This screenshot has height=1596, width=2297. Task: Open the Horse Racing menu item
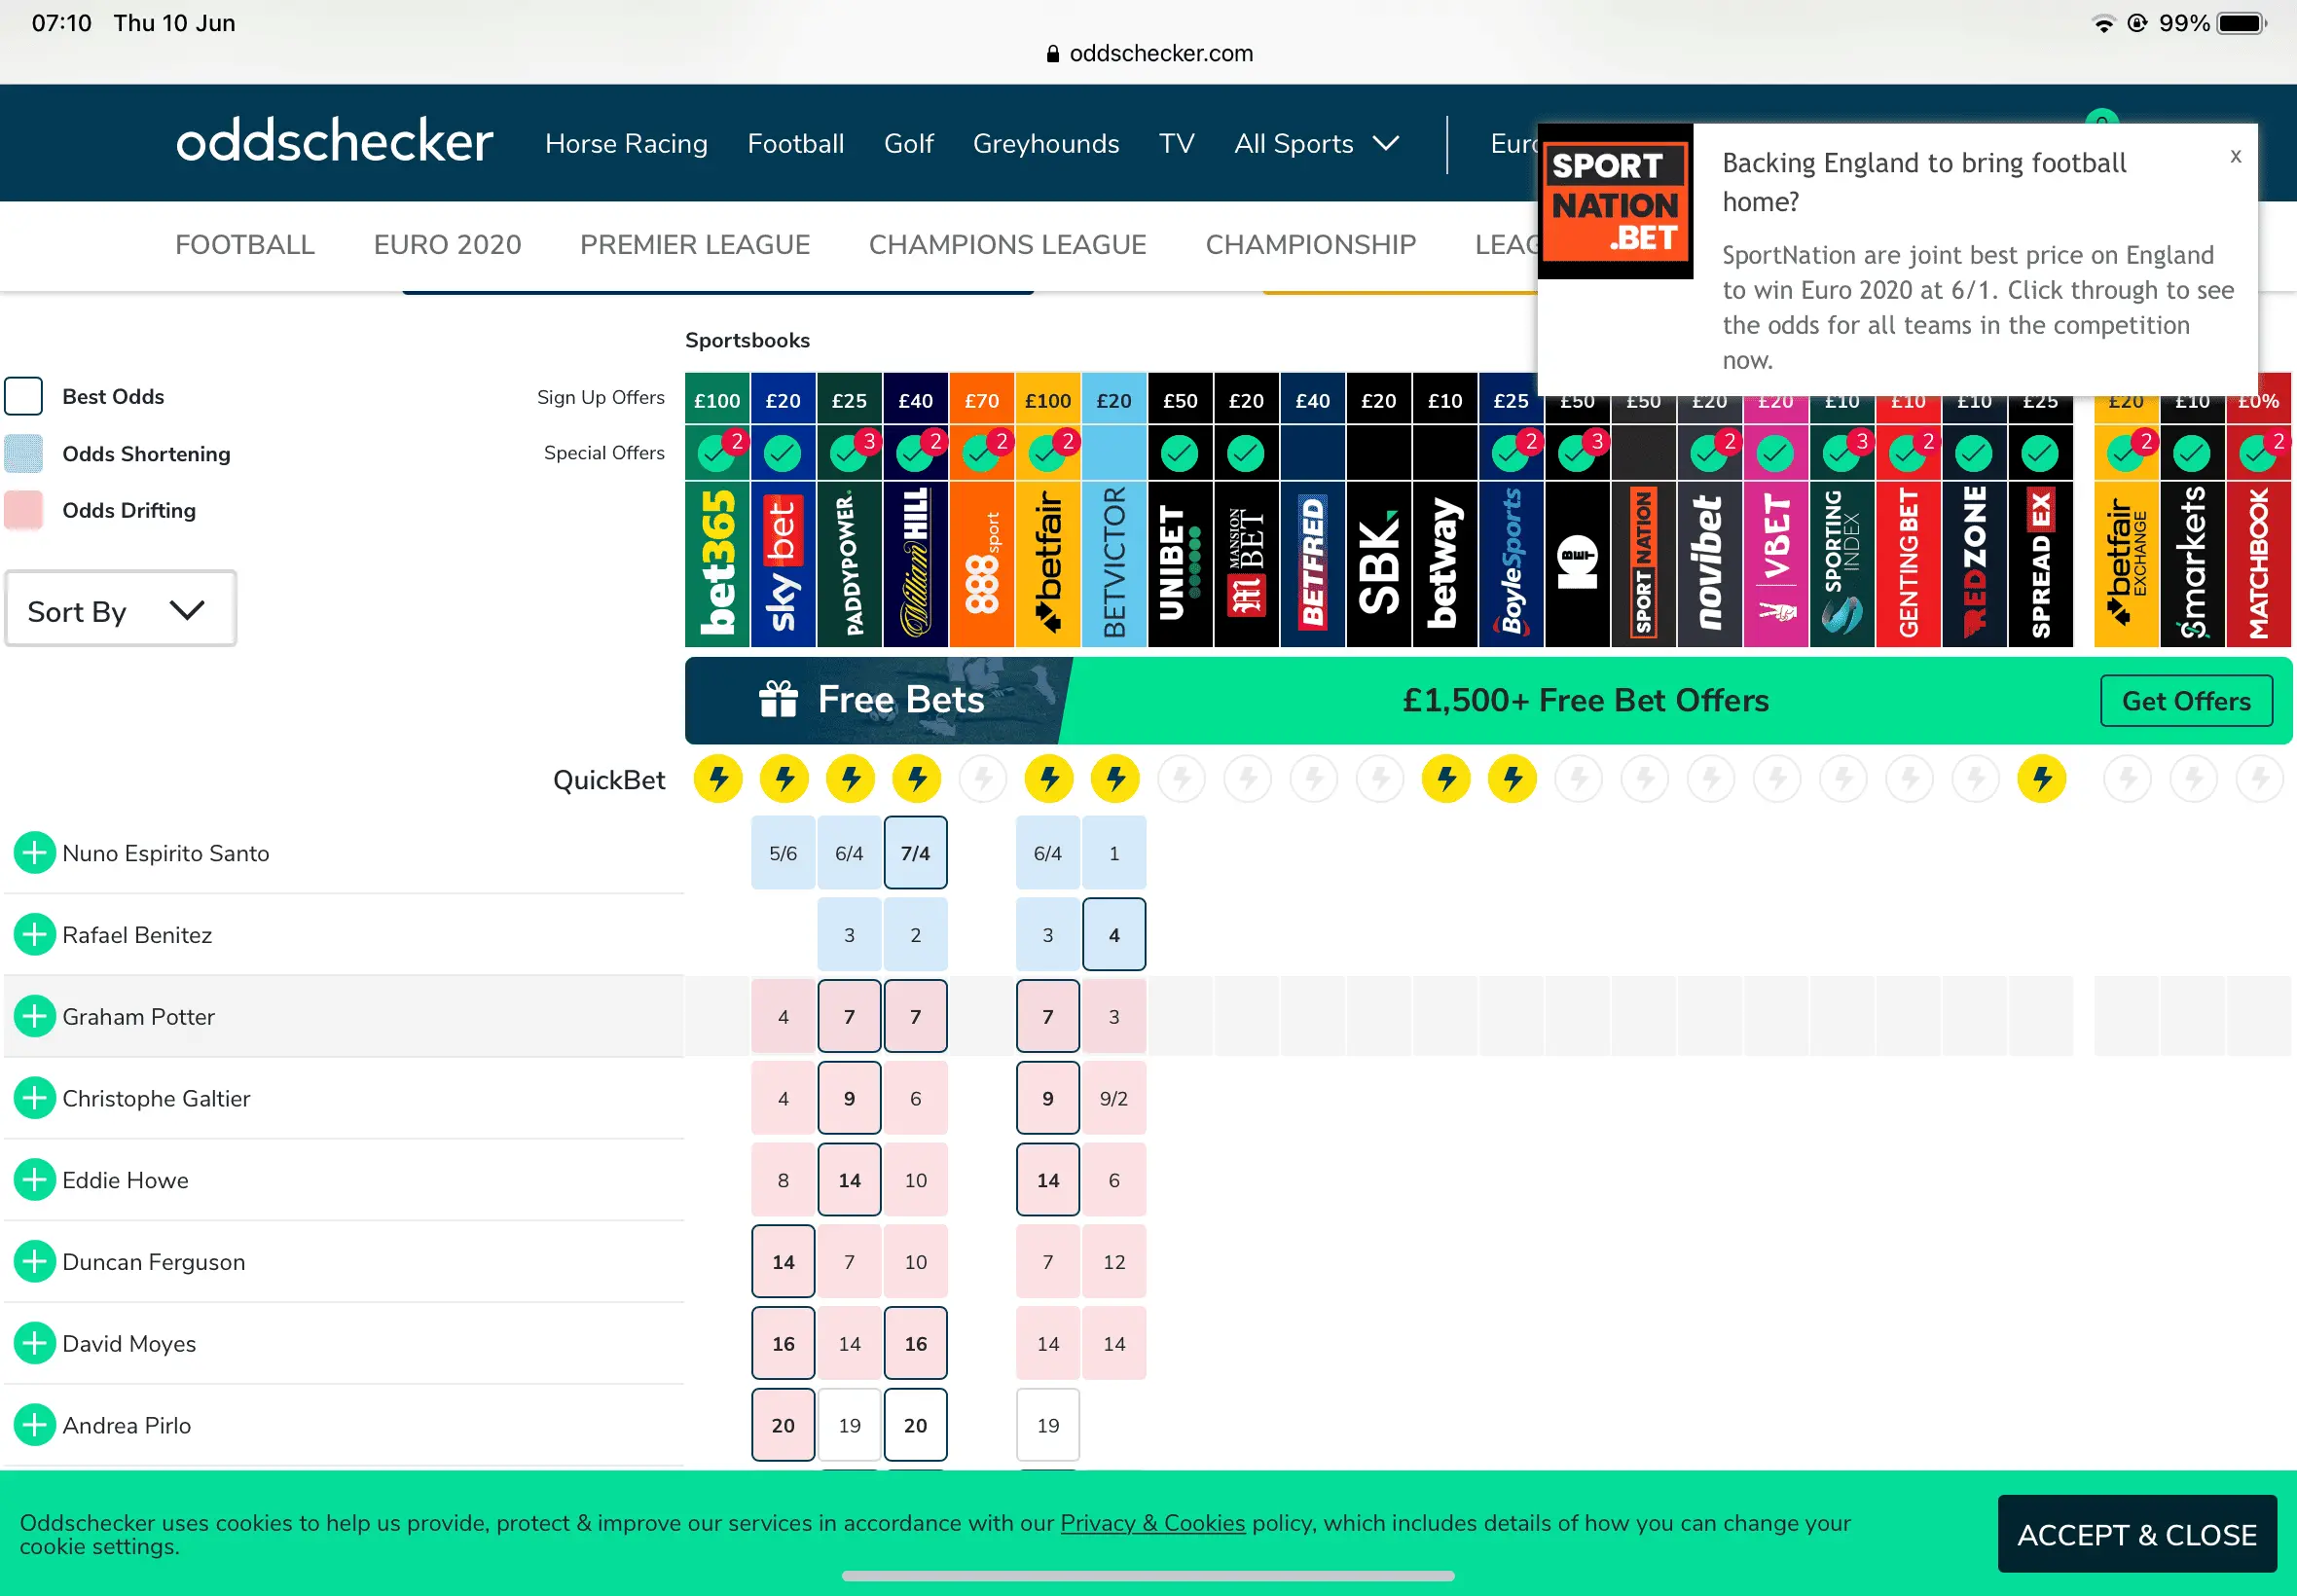(x=626, y=144)
